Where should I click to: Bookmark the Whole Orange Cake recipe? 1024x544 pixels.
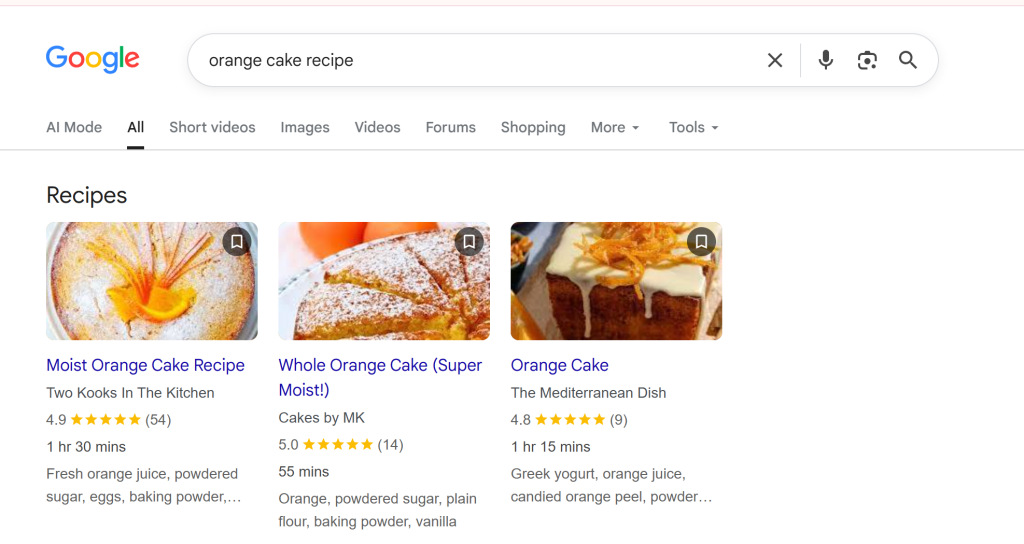tap(469, 242)
